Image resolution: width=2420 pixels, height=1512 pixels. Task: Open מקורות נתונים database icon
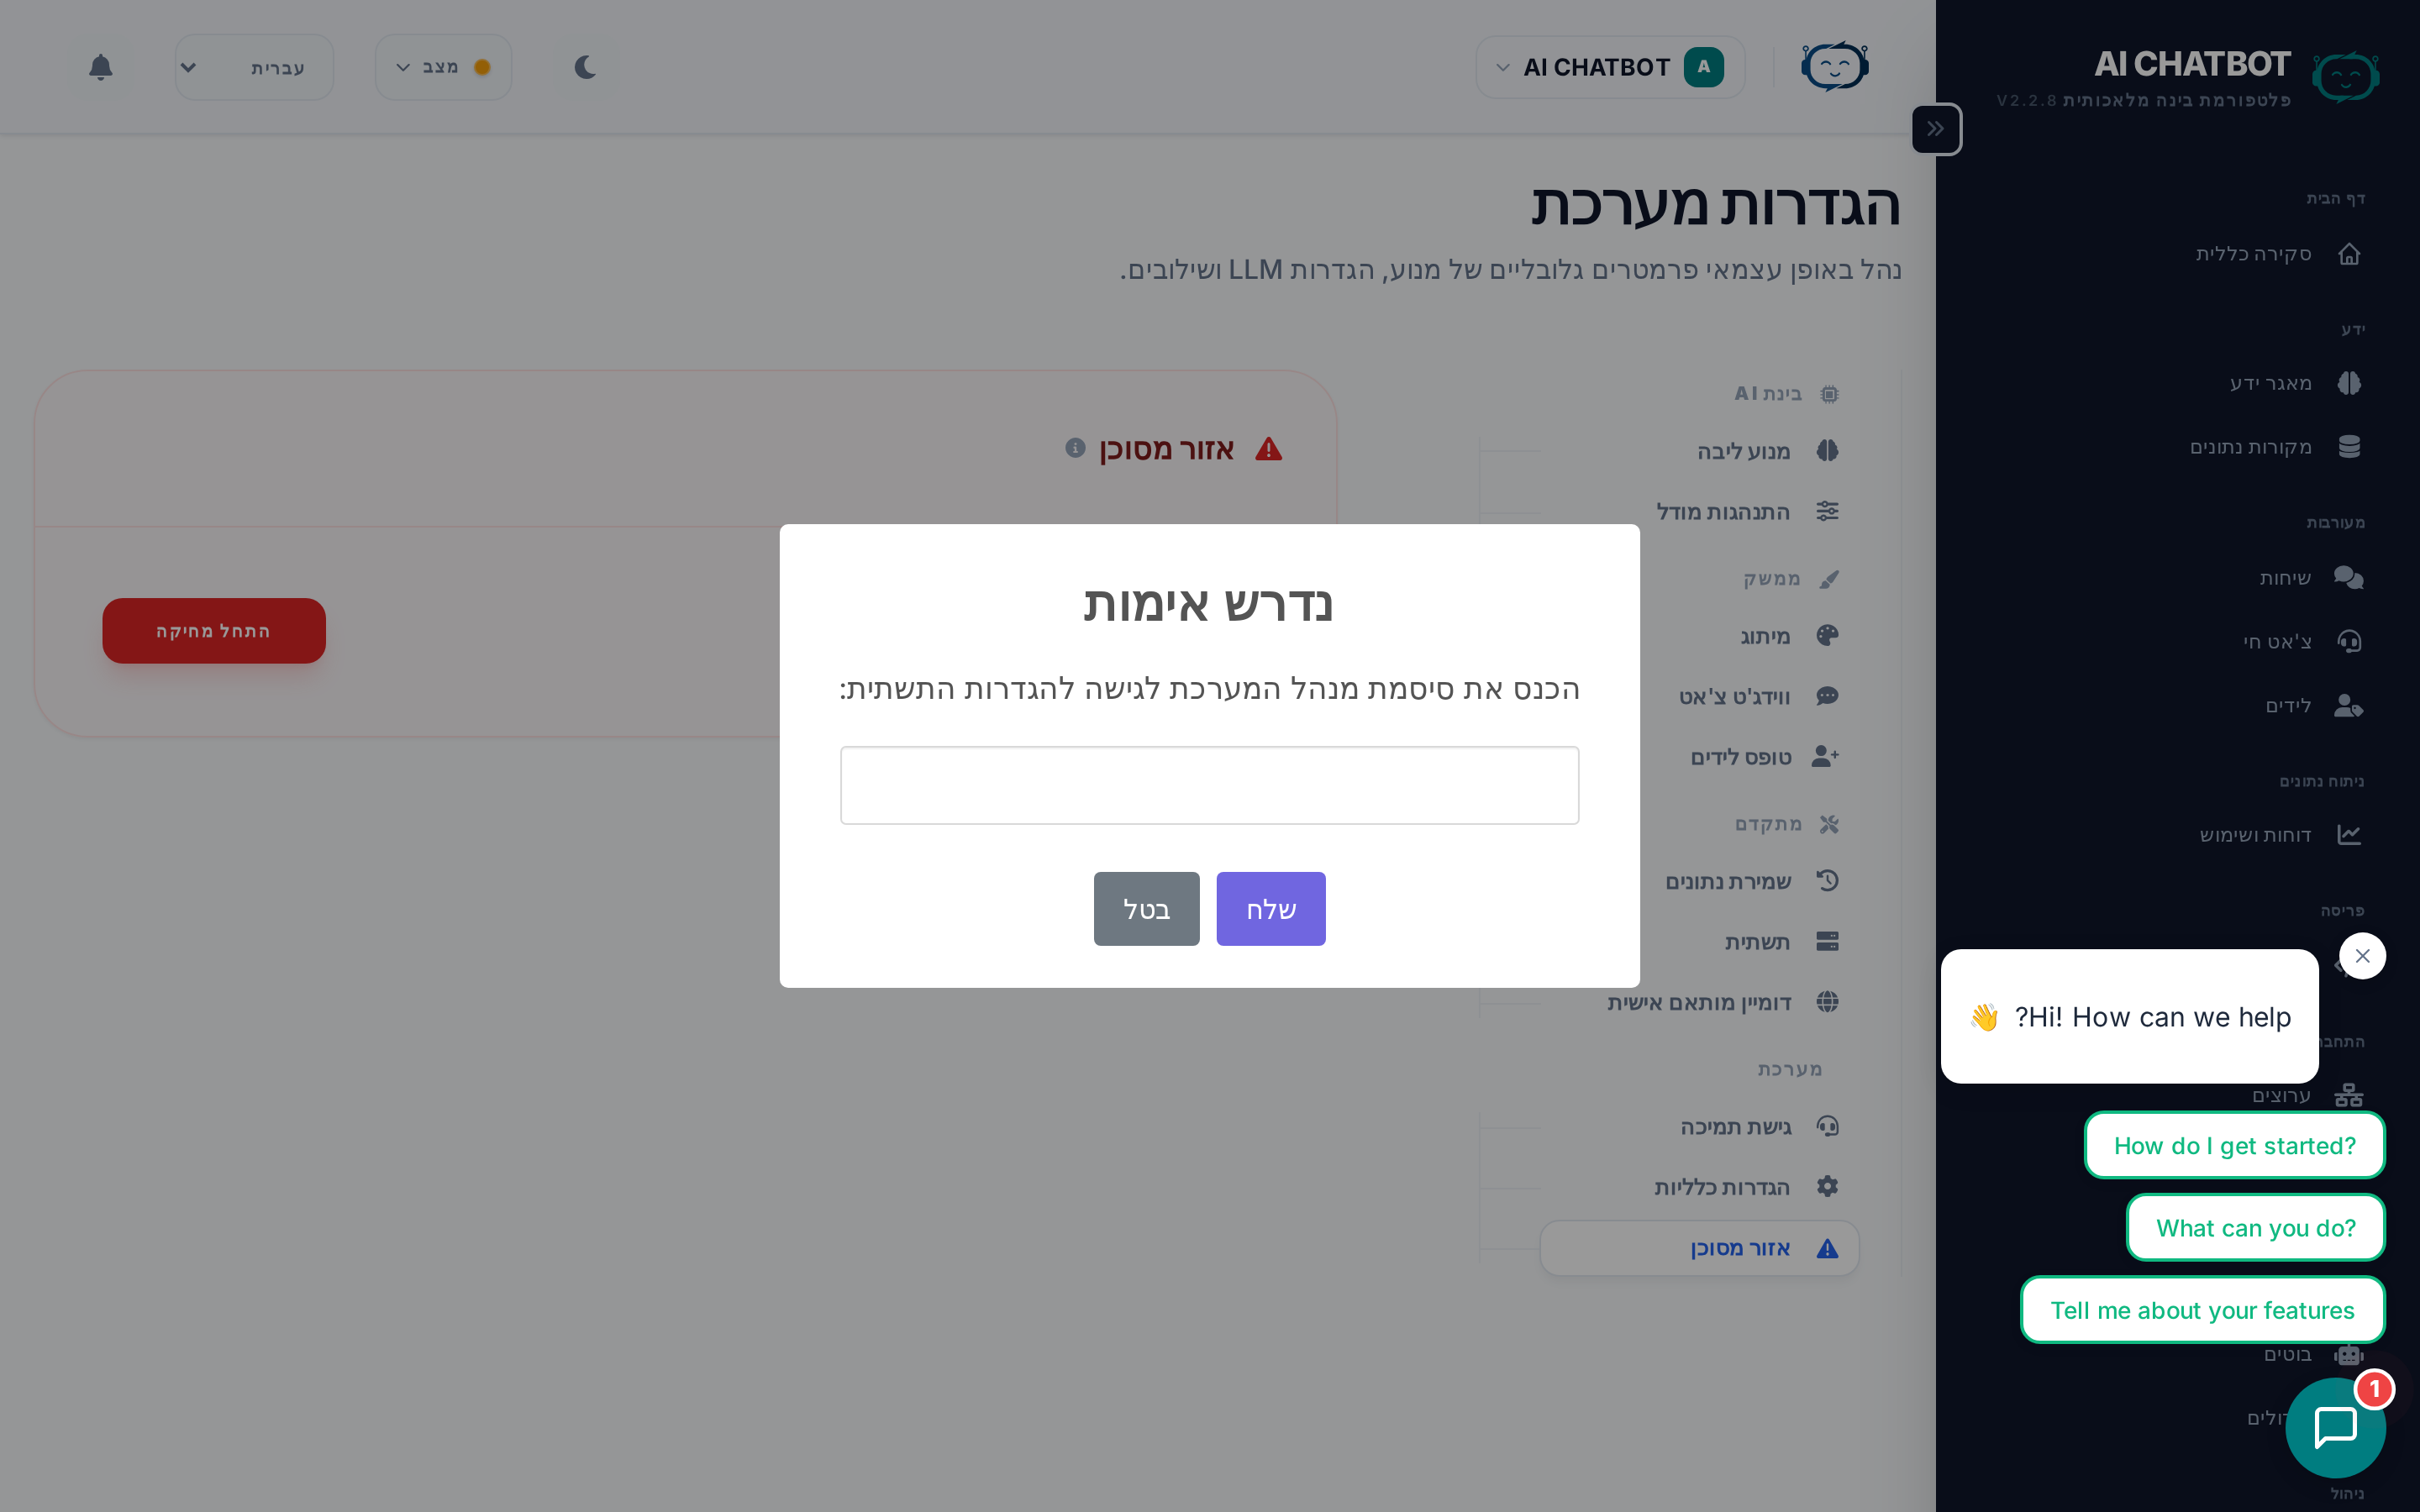[x=2349, y=446]
